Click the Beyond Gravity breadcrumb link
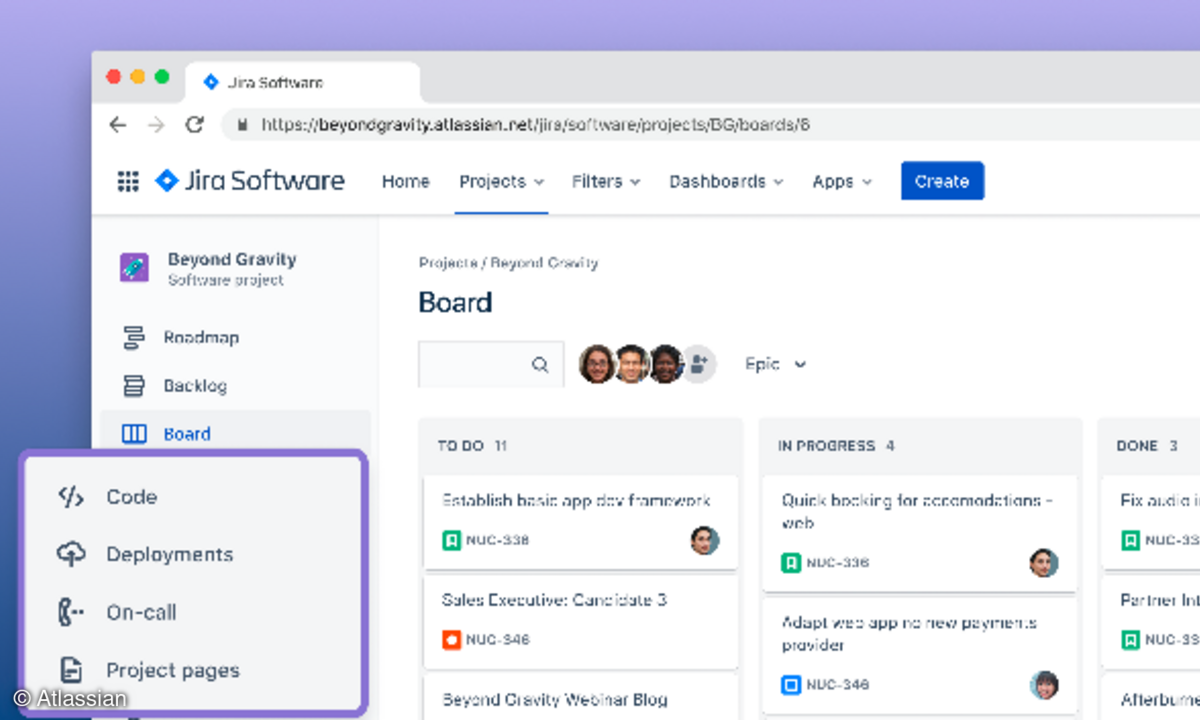Image resolution: width=1200 pixels, height=720 pixels. pyautogui.click(x=544, y=263)
